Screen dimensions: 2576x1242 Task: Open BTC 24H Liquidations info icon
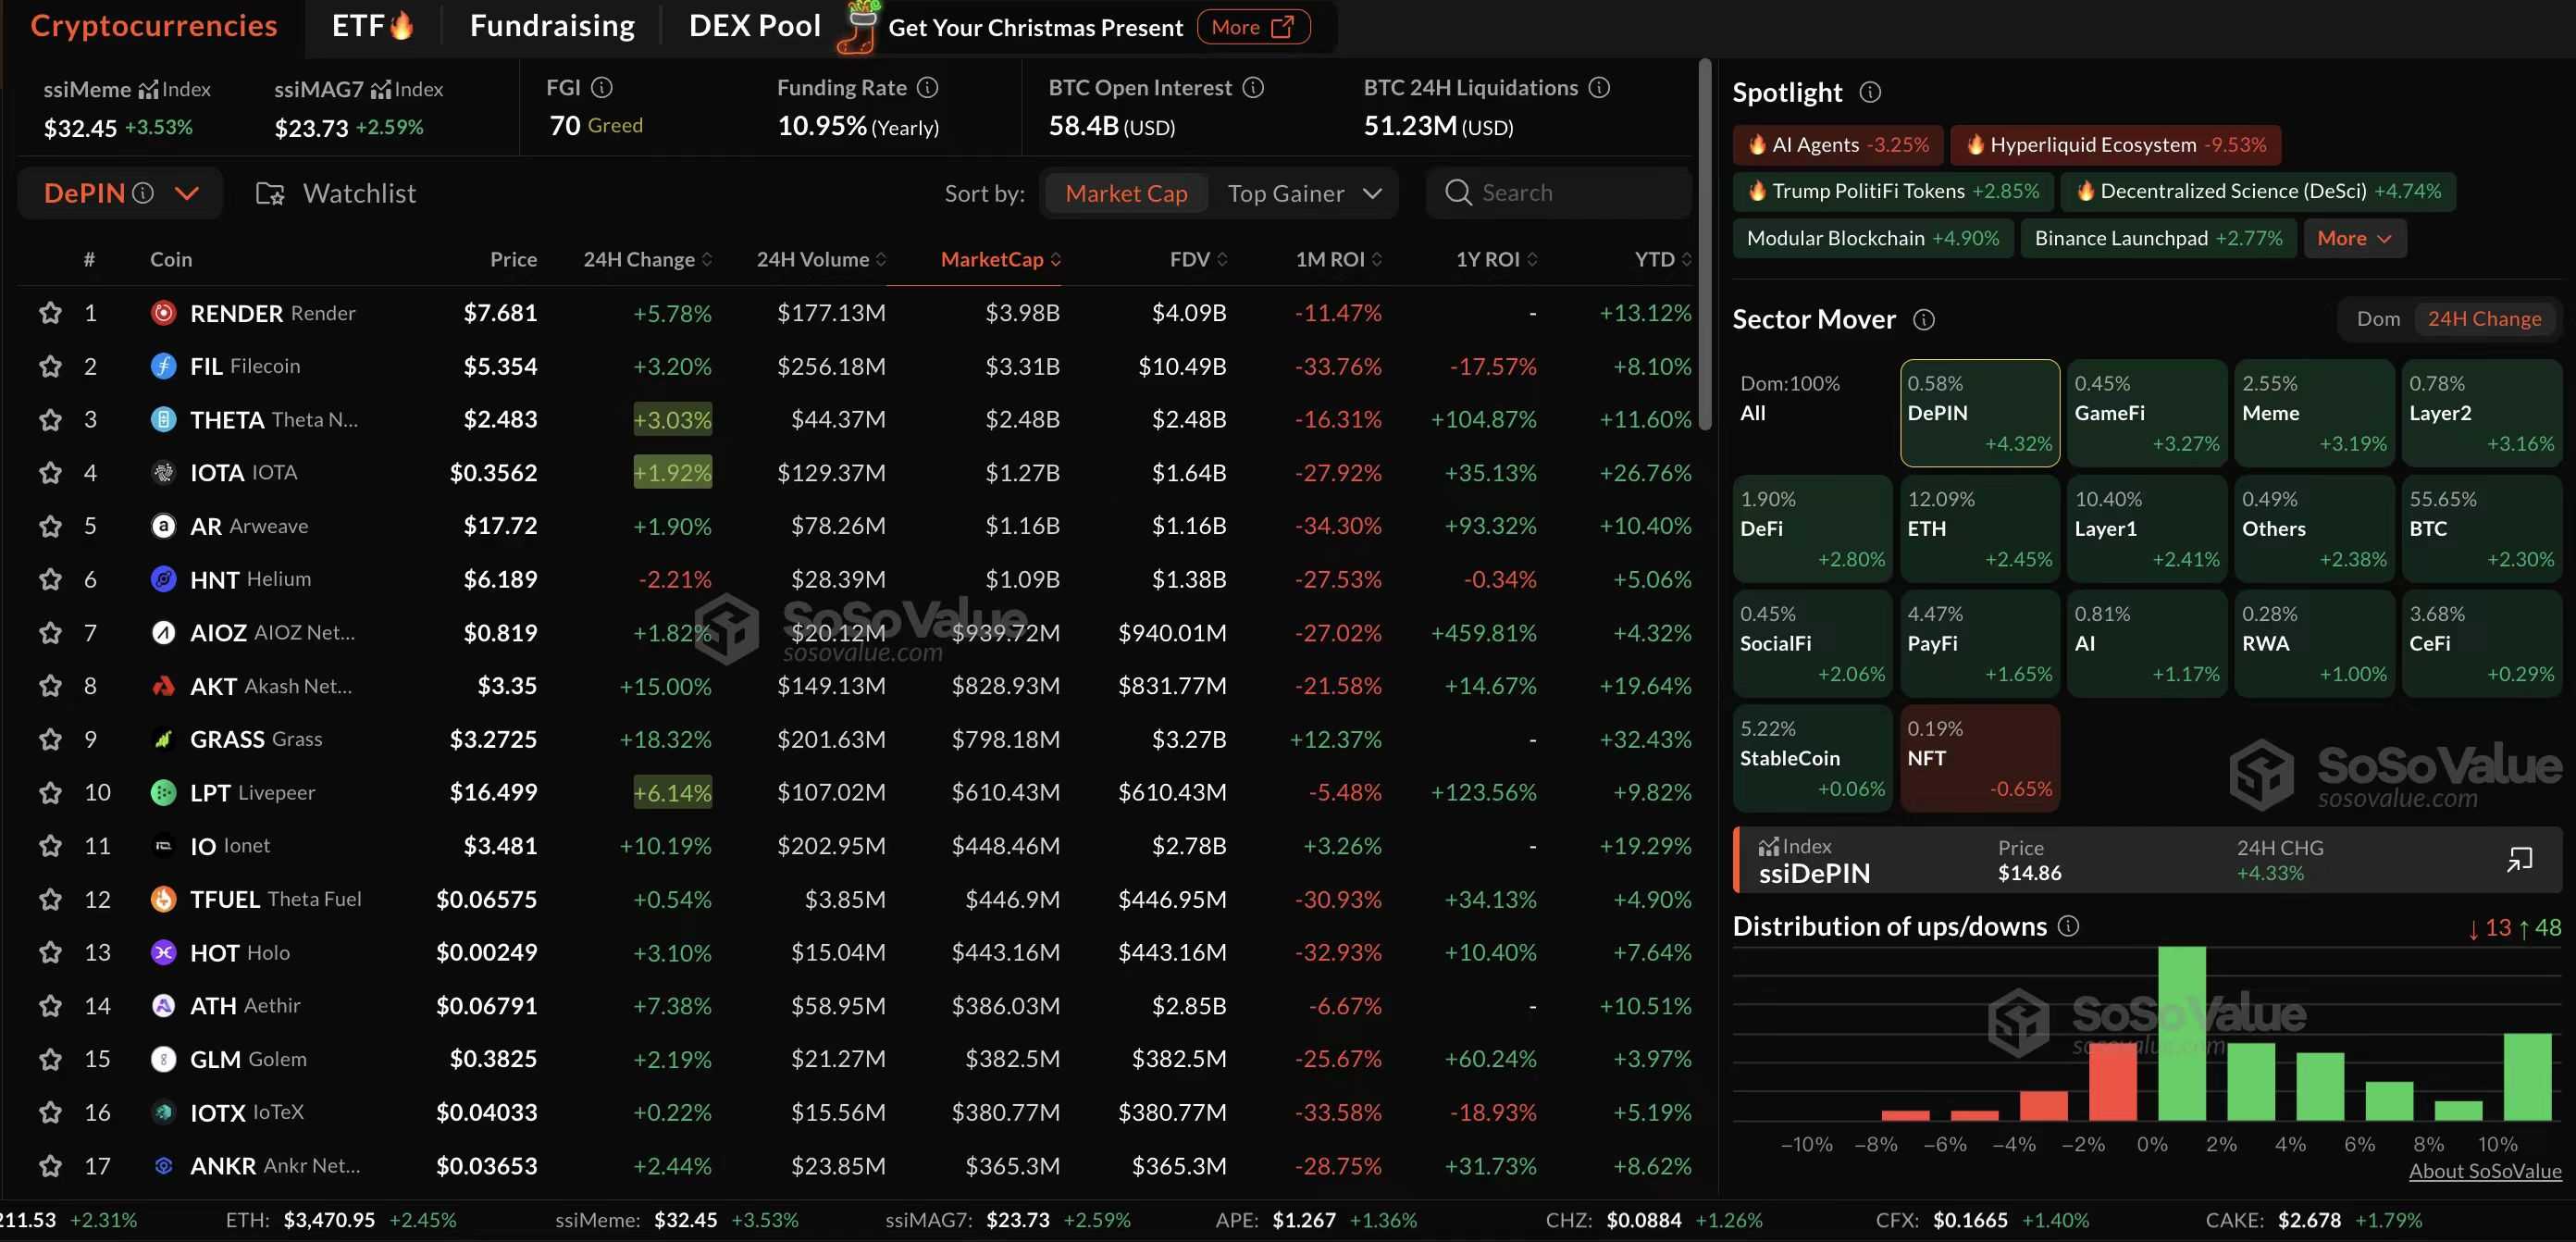[1599, 88]
